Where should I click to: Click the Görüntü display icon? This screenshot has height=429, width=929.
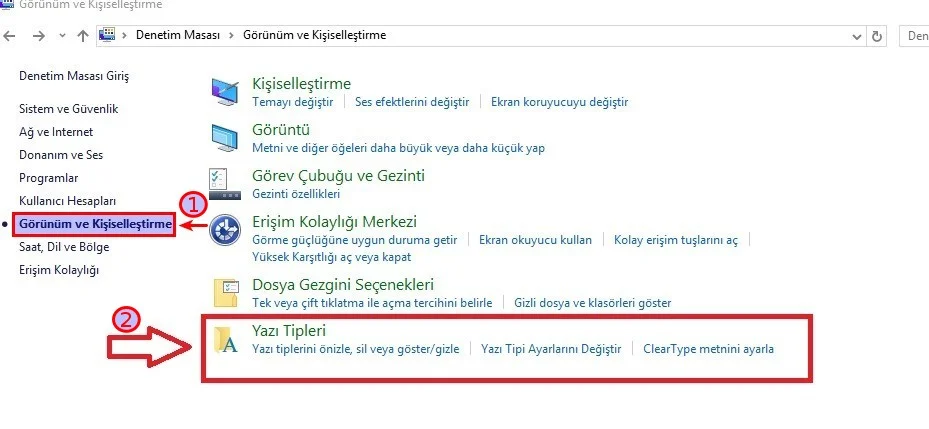225,138
